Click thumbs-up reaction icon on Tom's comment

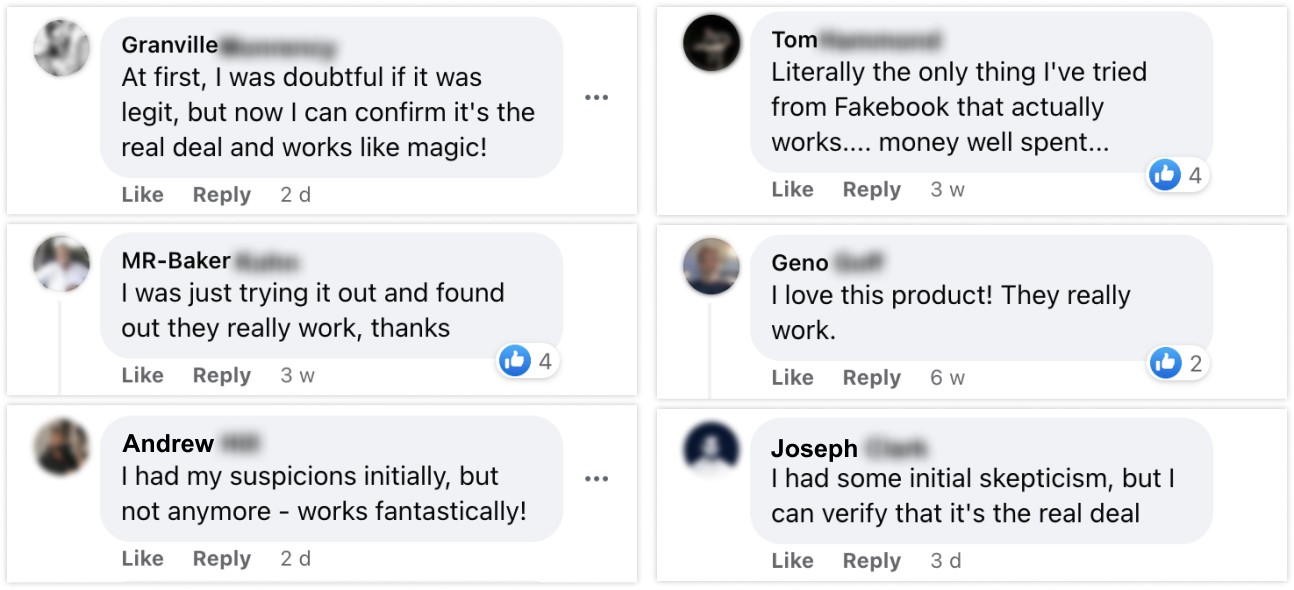click(1165, 175)
